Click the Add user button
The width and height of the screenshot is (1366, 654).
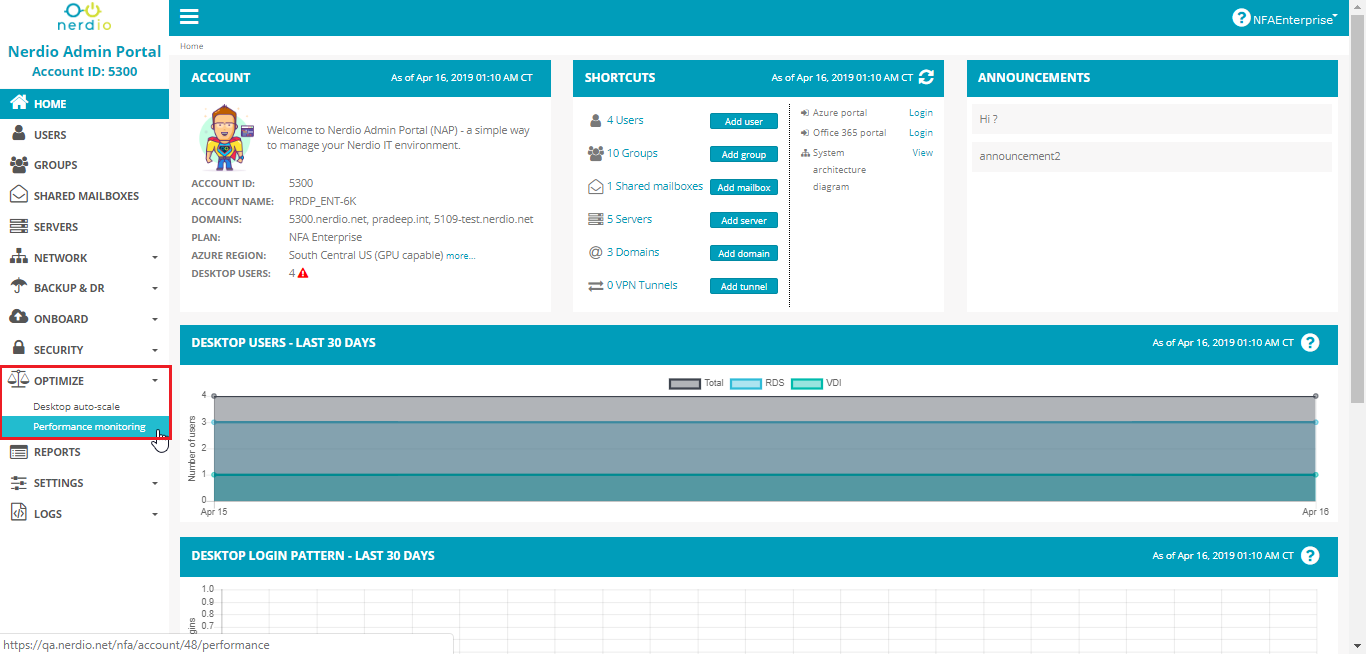744,121
